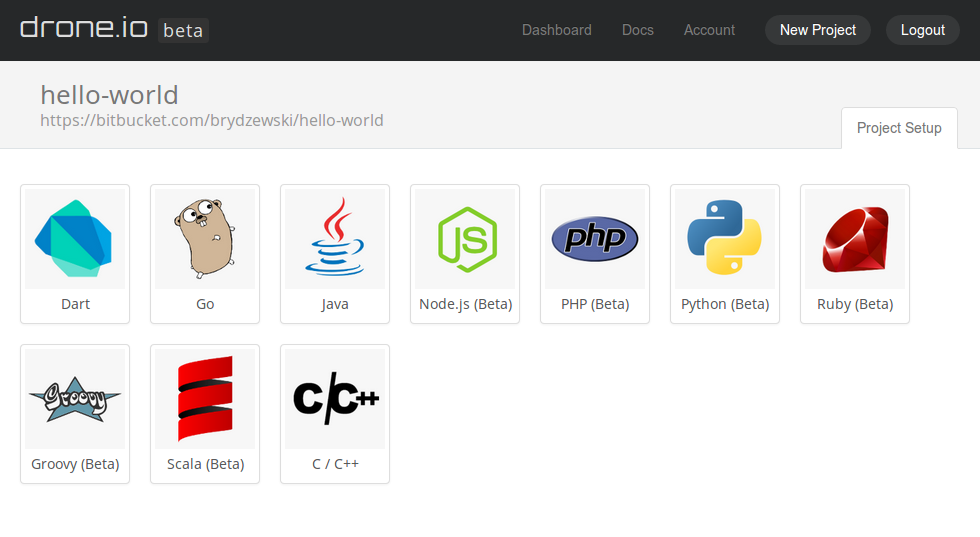Open the Dashboard menu item
The image size is (980, 537).
tap(557, 30)
